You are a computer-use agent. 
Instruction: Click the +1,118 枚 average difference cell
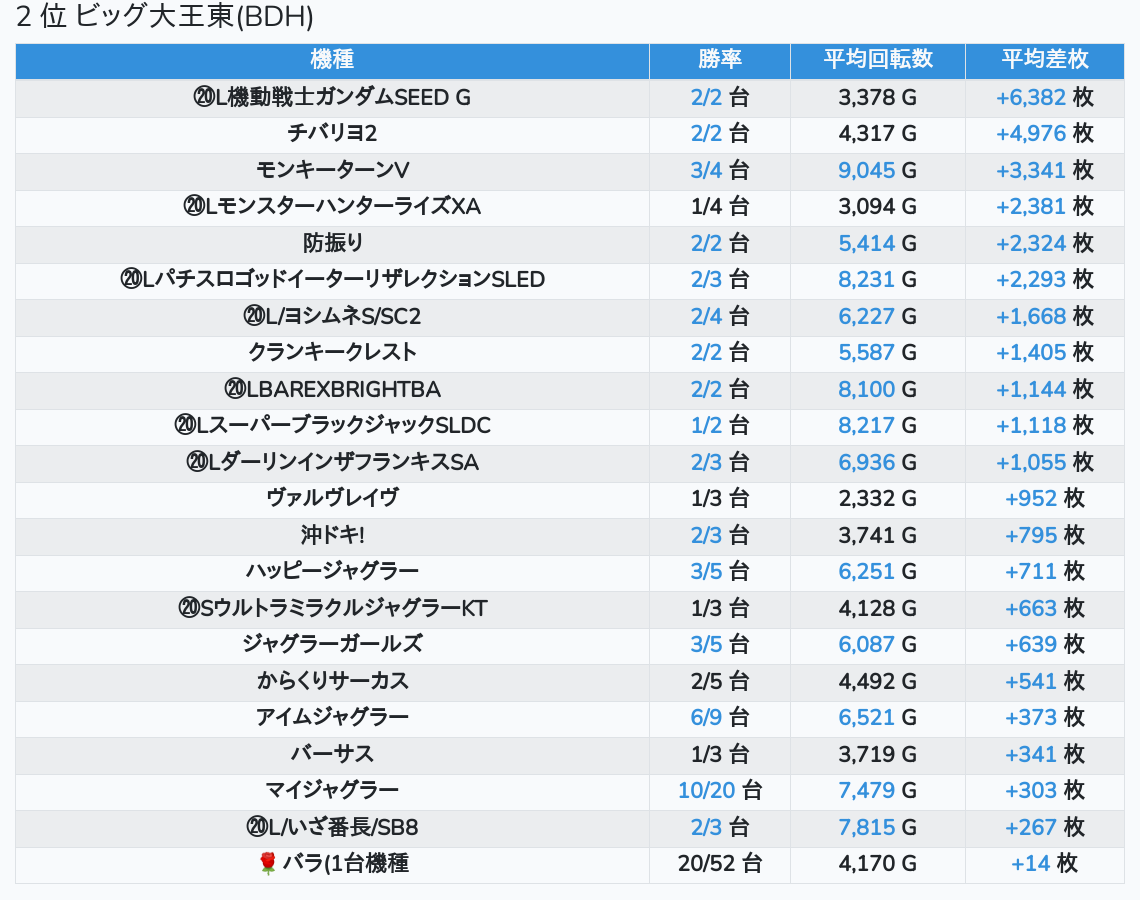(x=1045, y=425)
